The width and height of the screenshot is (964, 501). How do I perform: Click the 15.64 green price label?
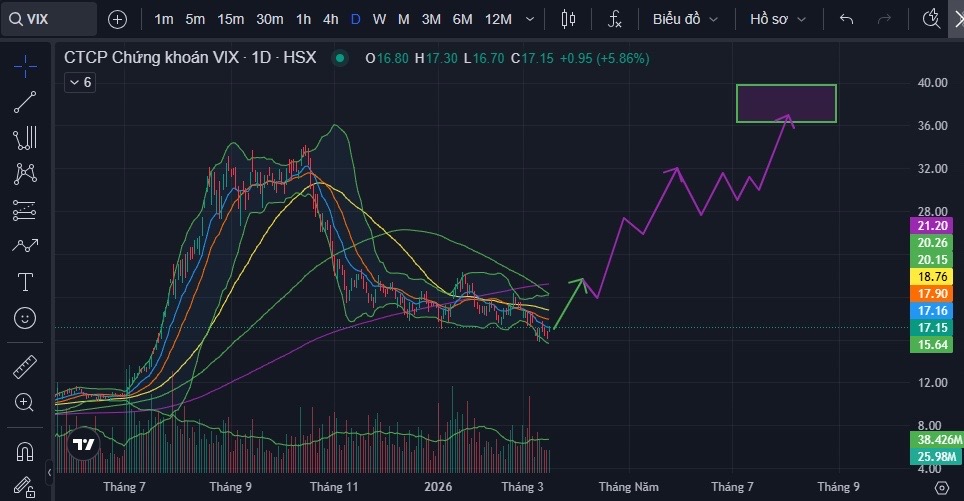931,344
